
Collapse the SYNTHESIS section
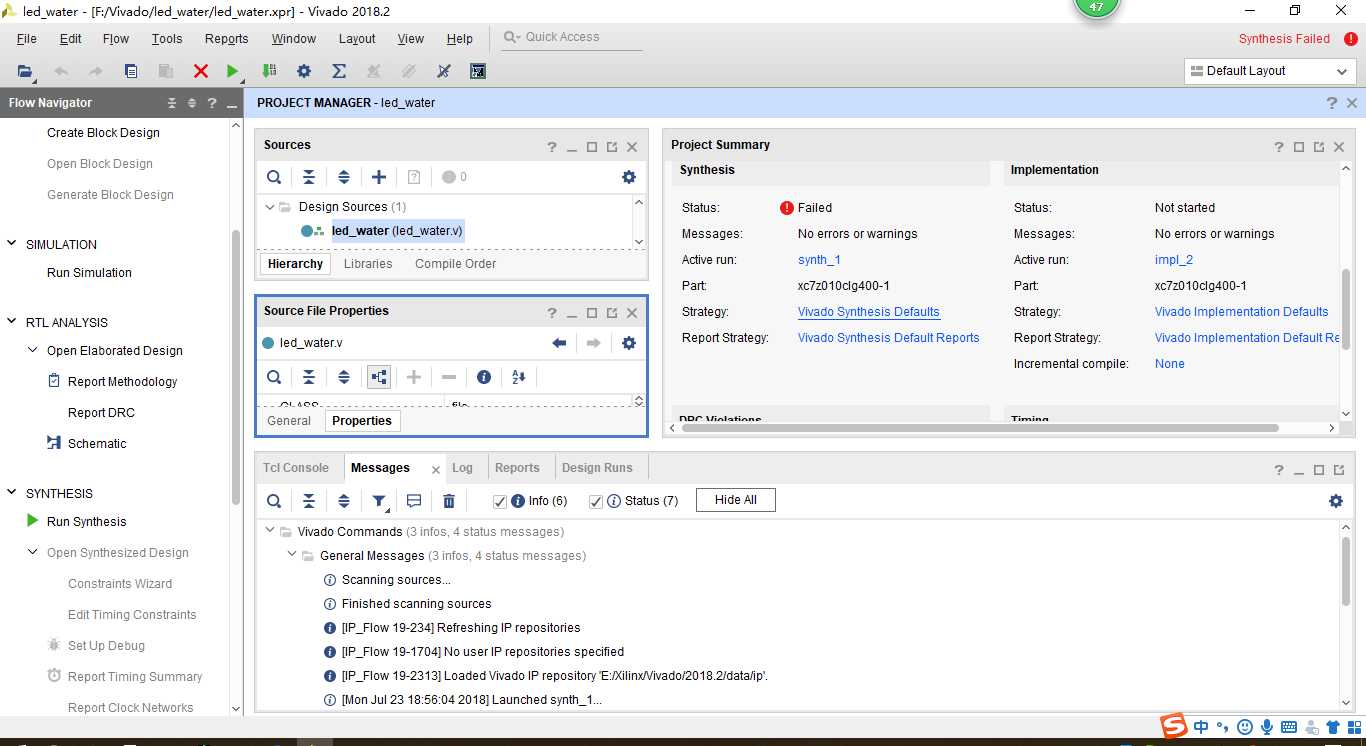12,493
